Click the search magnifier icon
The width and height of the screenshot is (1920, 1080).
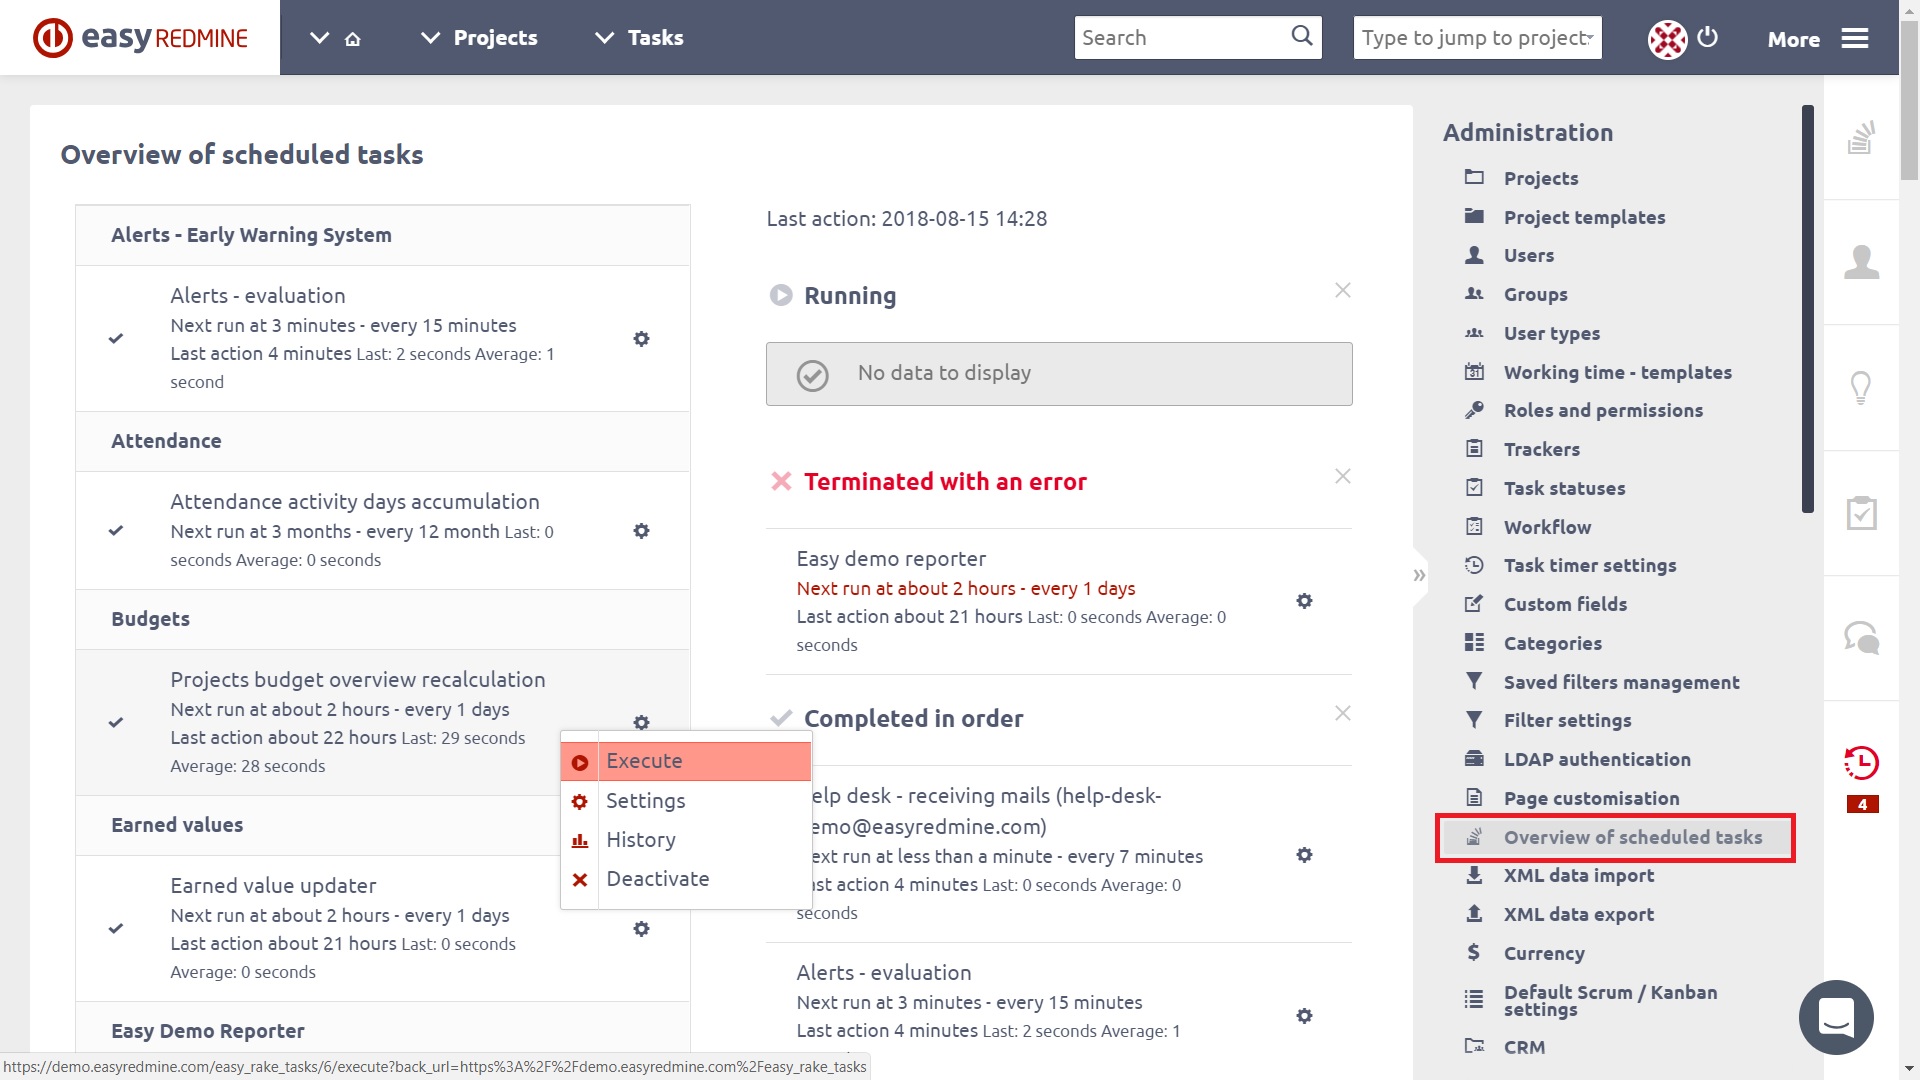(1301, 37)
